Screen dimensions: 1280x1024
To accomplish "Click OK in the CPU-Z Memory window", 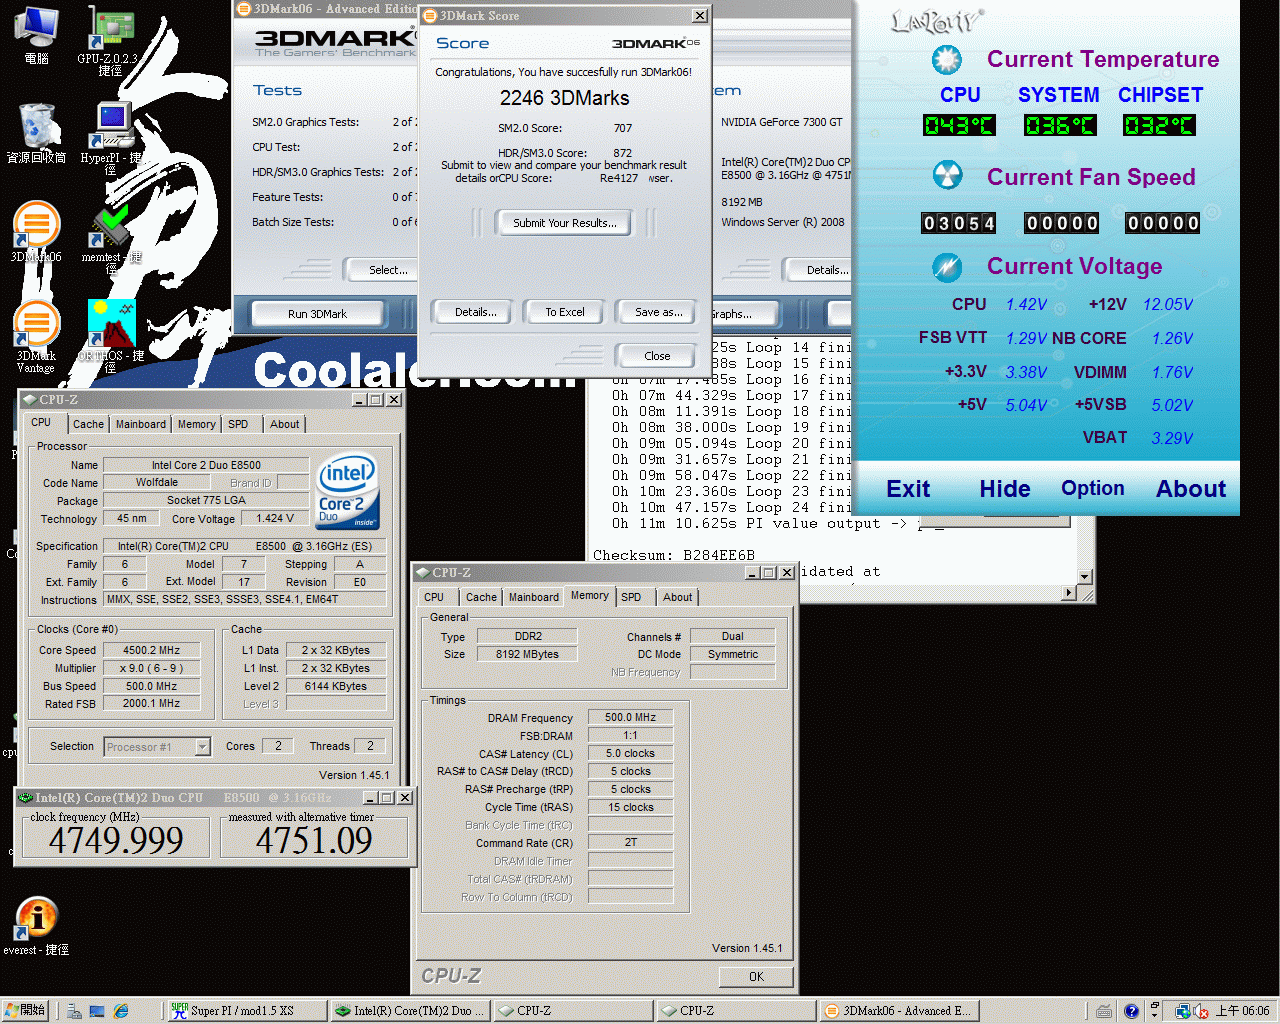I will click(x=756, y=977).
